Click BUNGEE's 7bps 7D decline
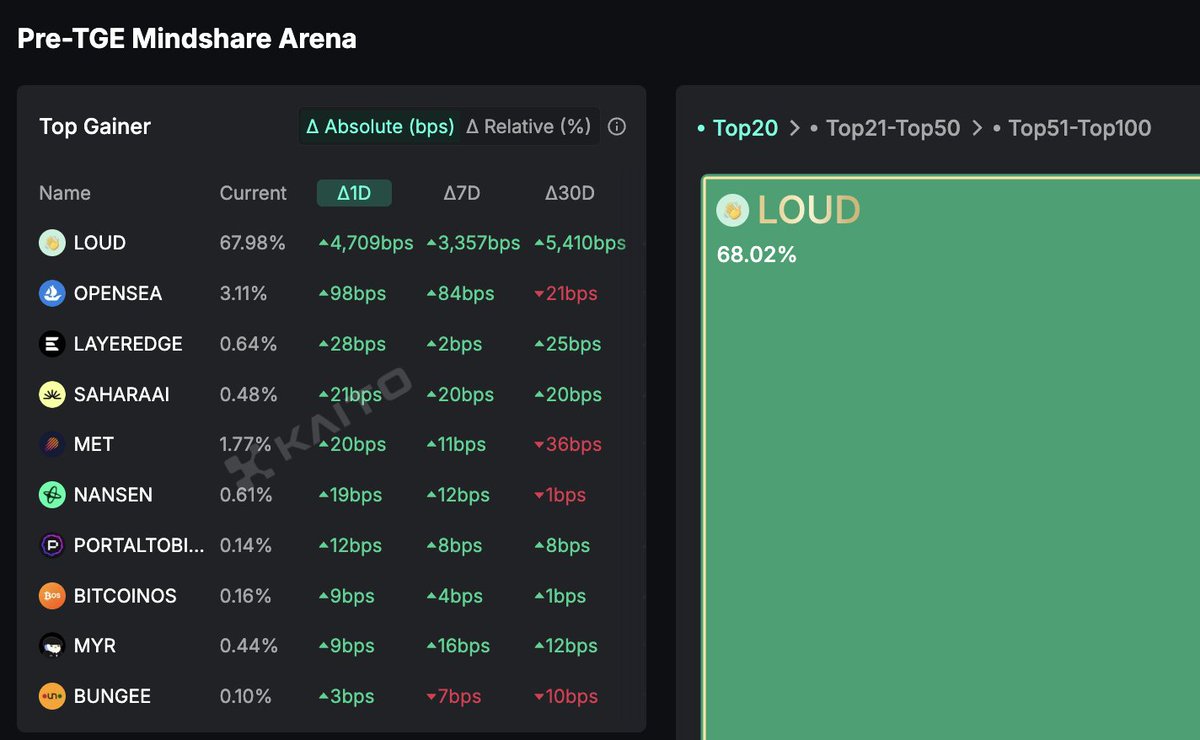 454,696
